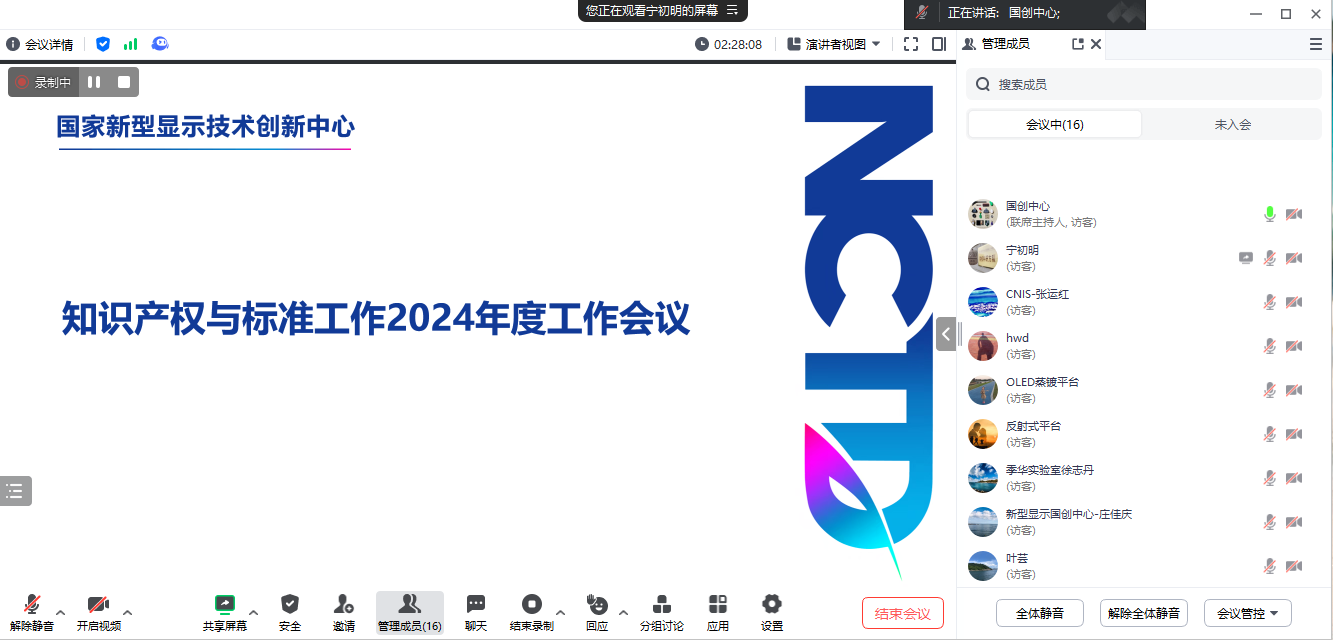Screen dimensions: 1333x640
Task: Toggle the 管理成员(16) panel
Action: [410, 612]
